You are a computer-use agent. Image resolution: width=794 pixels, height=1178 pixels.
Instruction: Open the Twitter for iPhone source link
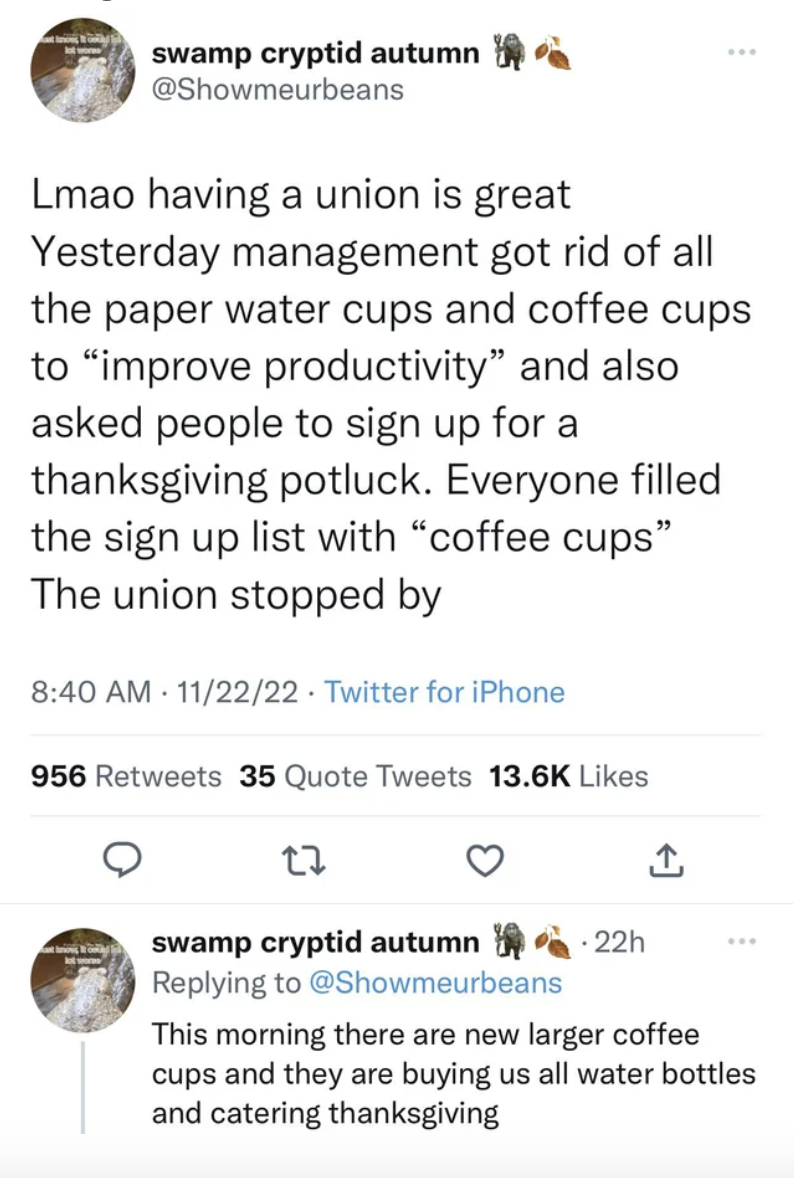click(444, 692)
